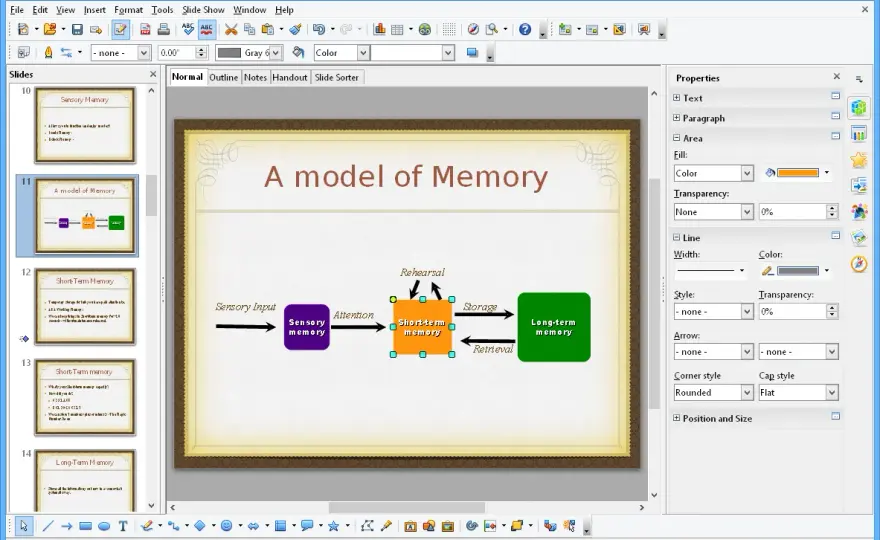
Task: Toggle the Shadow button
Action: point(472,53)
